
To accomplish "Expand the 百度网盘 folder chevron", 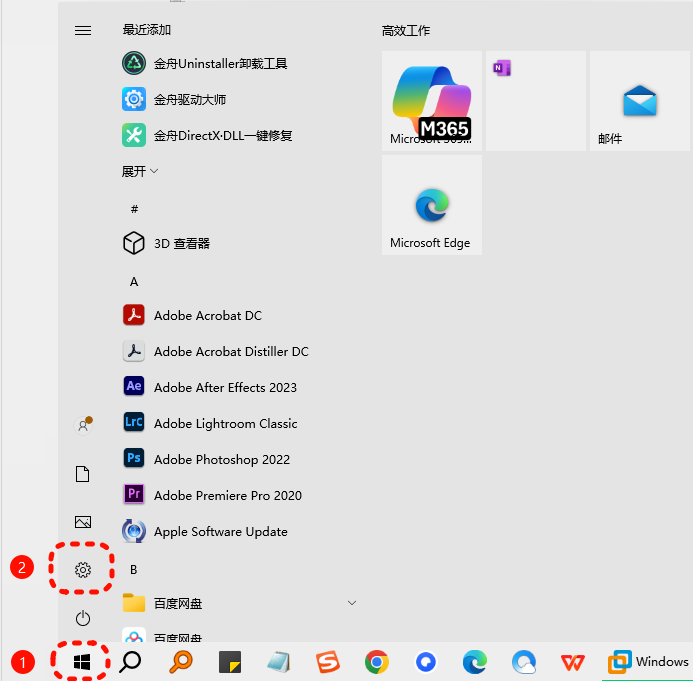I will [x=352, y=603].
